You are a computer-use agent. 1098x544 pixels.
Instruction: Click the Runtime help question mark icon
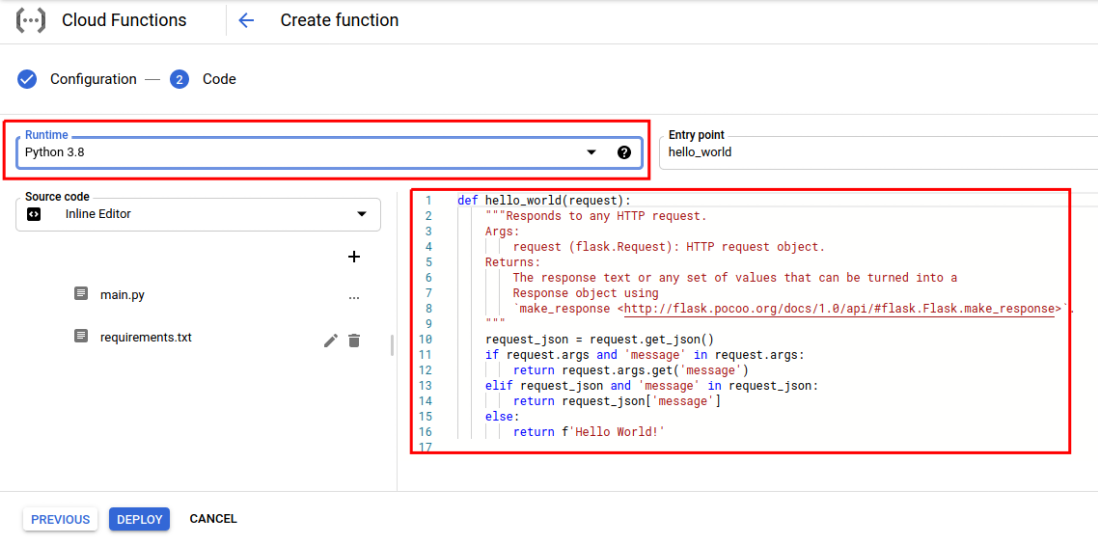pyautogui.click(x=624, y=152)
